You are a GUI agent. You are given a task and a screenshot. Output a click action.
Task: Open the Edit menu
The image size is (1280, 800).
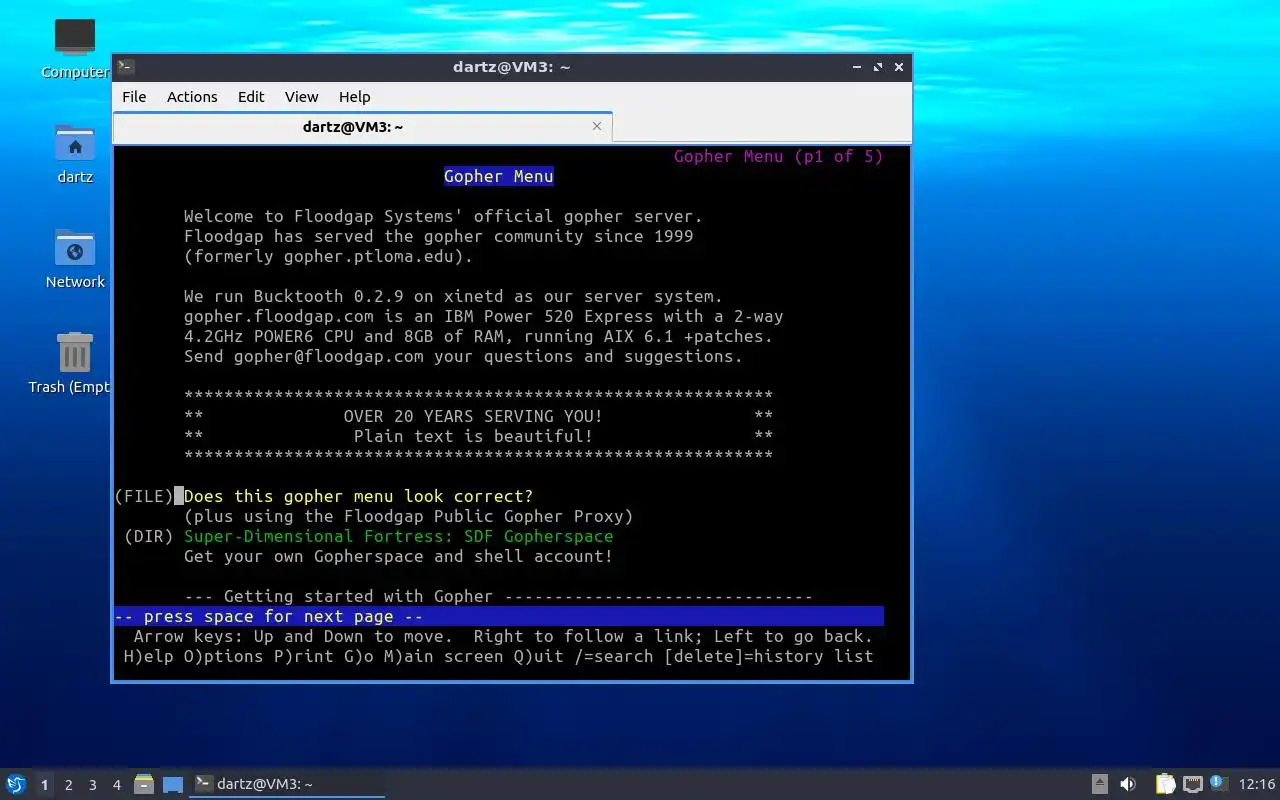tap(251, 97)
